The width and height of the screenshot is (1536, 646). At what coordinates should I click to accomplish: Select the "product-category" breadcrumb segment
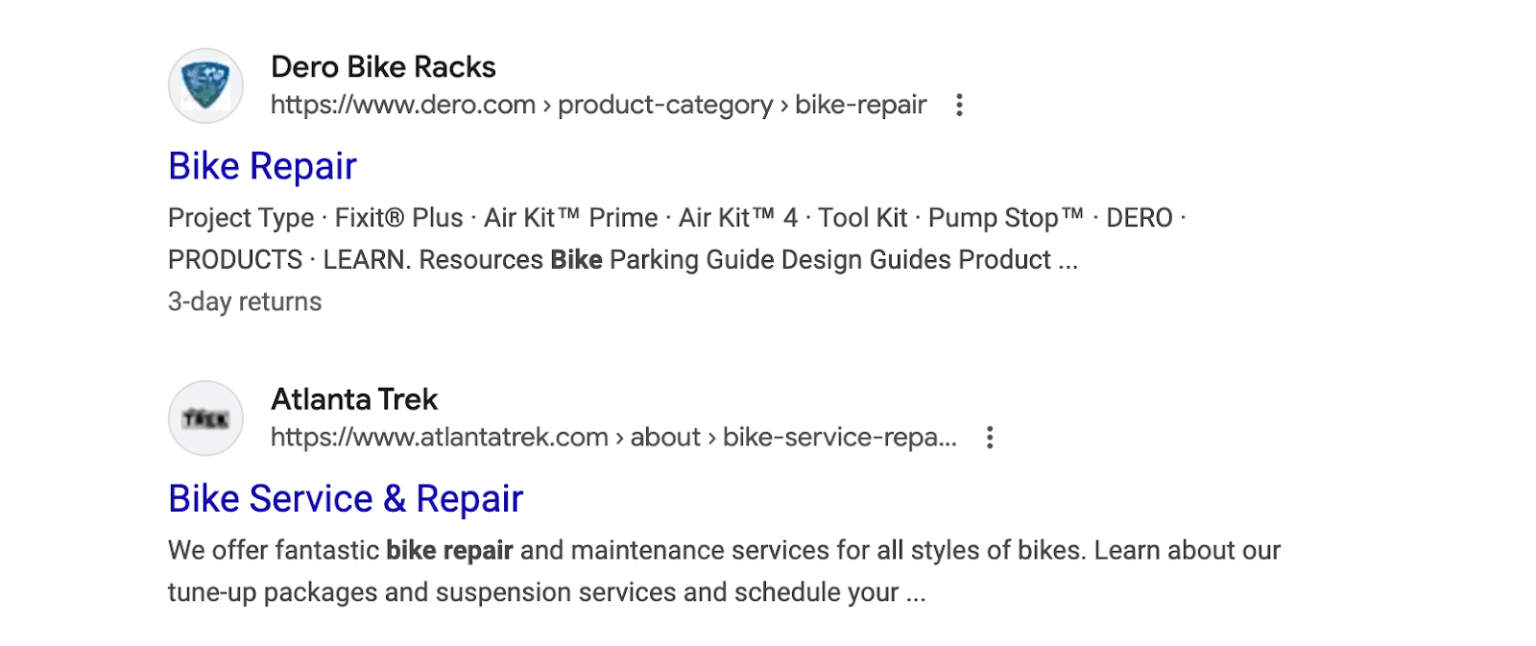pos(665,105)
